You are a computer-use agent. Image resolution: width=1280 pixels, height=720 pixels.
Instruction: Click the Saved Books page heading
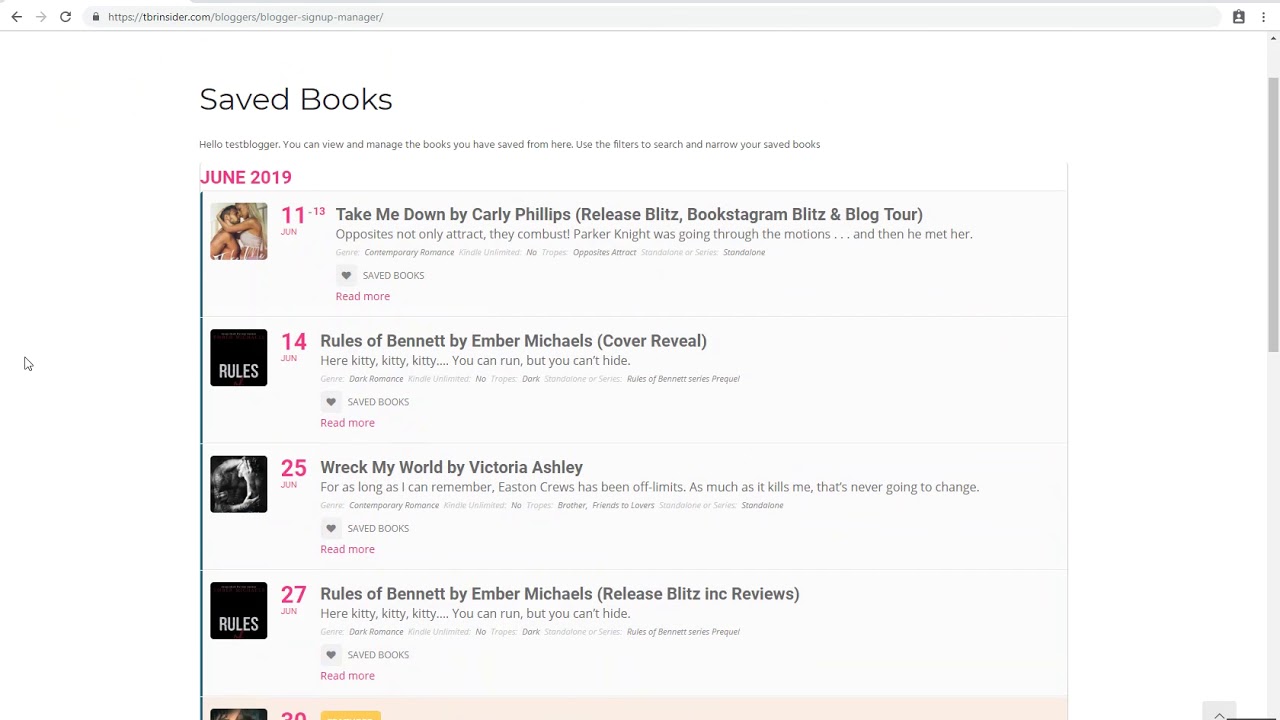coord(296,99)
